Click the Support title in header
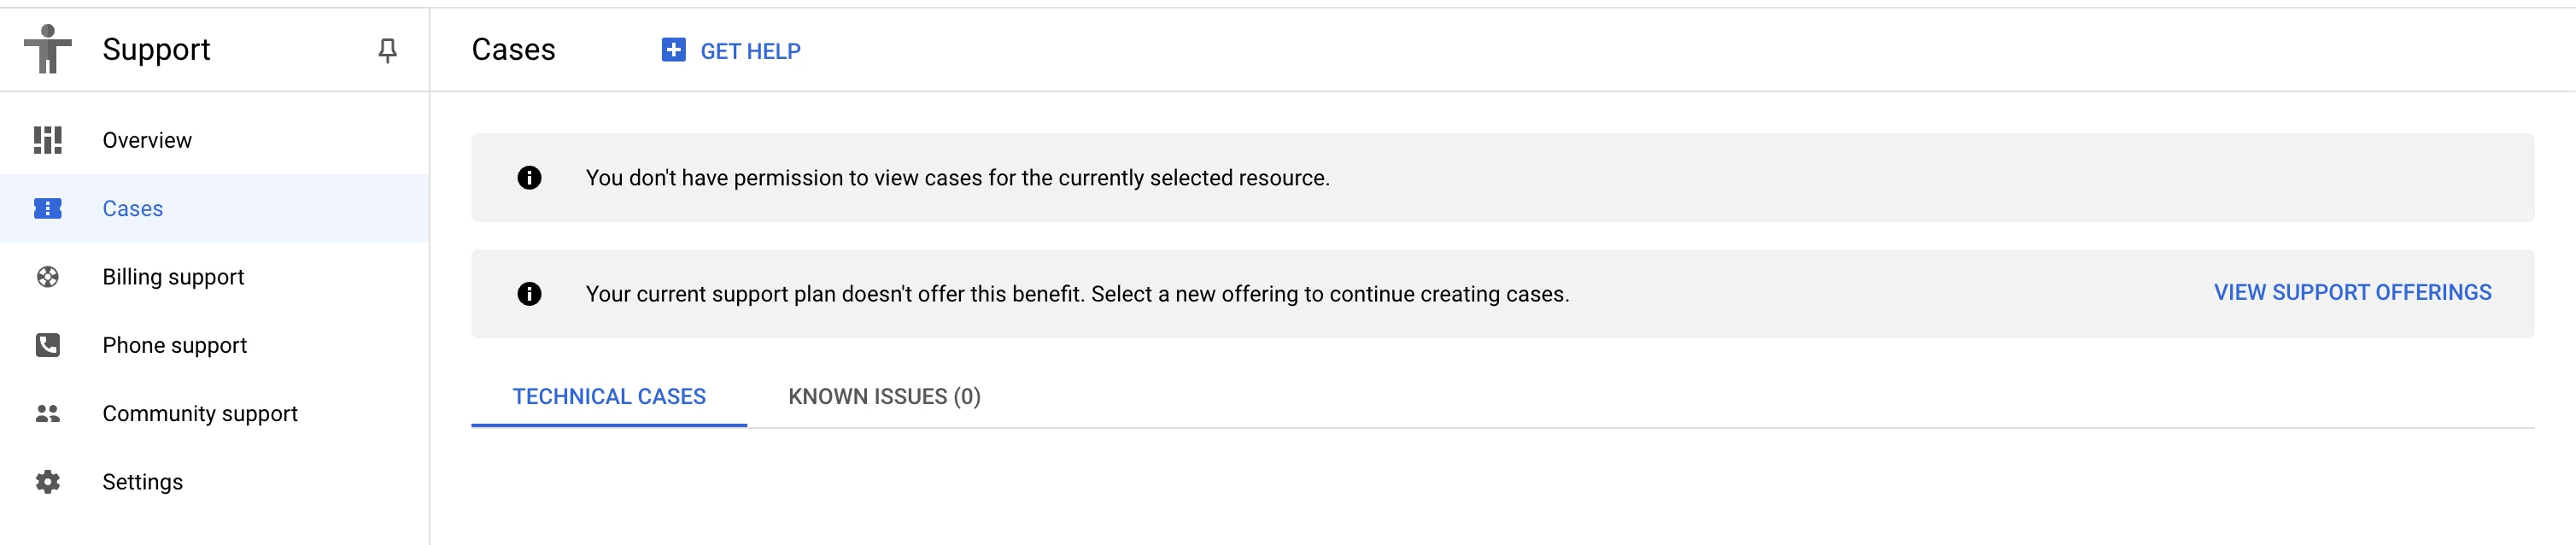Image resolution: width=2576 pixels, height=545 pixels. coord(156,50)
